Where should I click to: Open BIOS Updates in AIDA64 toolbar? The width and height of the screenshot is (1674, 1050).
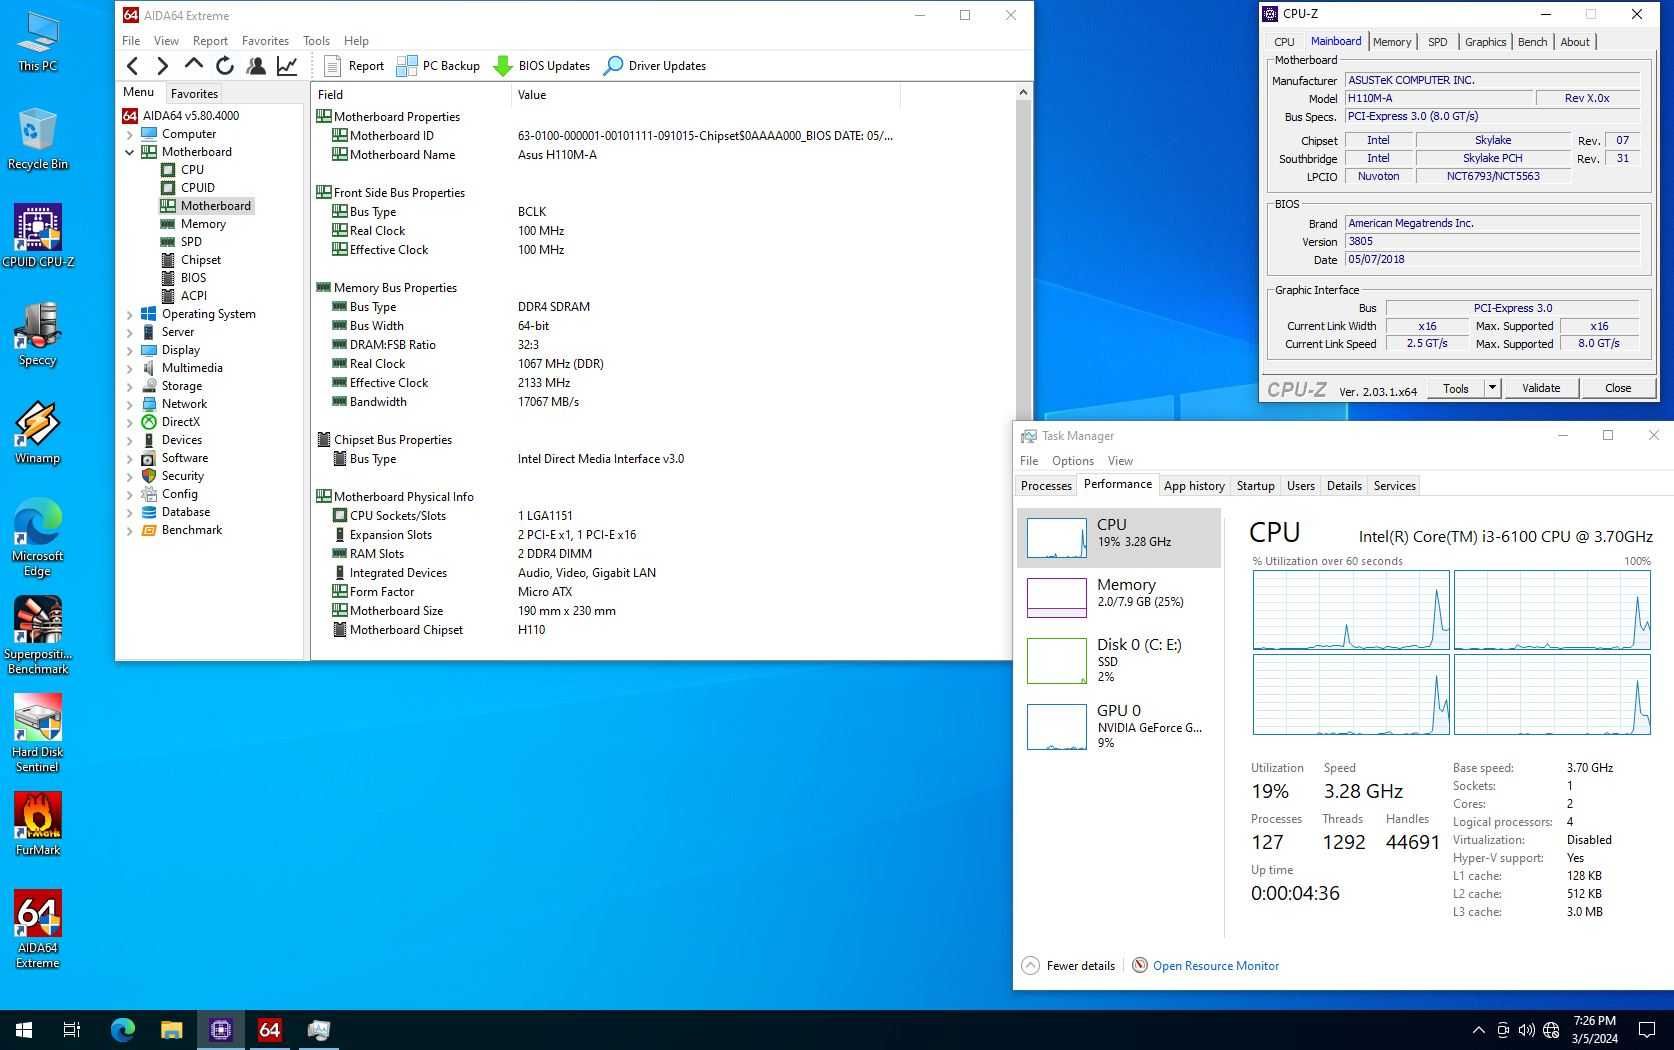point(541,66)
